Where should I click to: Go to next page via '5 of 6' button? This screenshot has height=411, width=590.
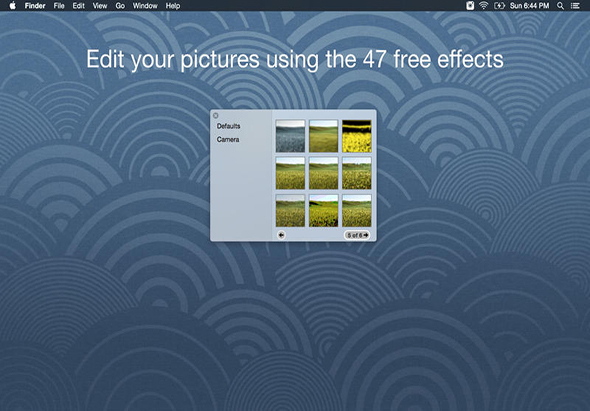[357, 235]
